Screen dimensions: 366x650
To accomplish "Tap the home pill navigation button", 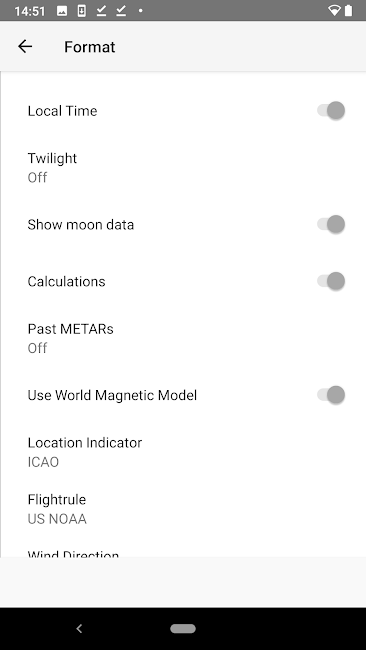I will (183, 628).
